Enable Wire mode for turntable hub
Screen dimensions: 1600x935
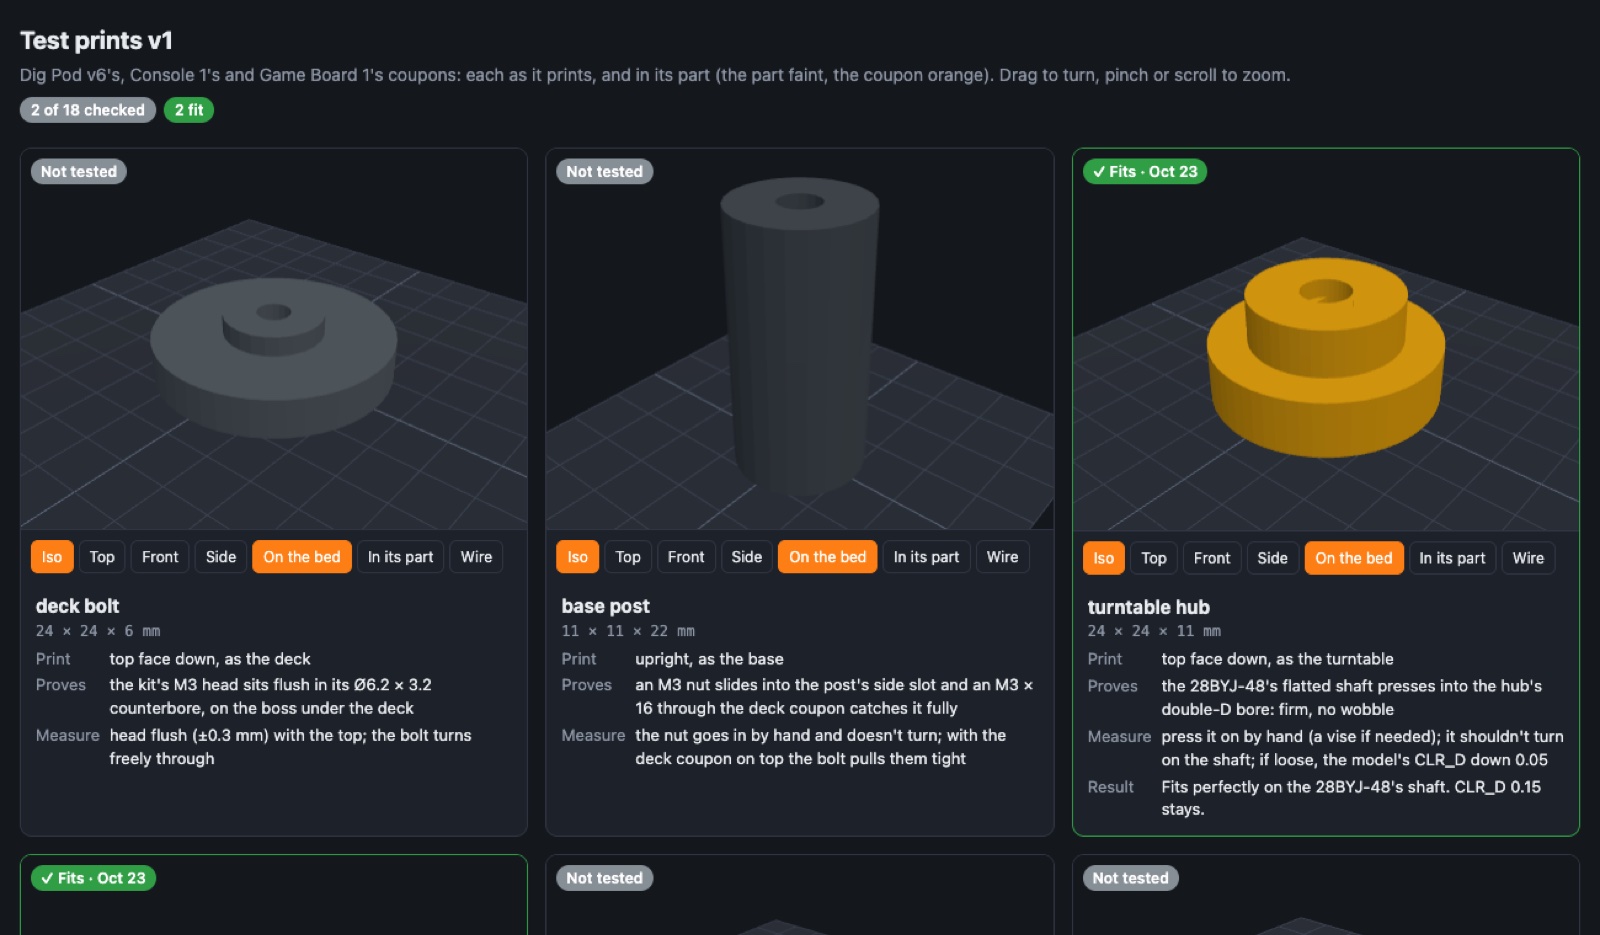[1528, 558]
